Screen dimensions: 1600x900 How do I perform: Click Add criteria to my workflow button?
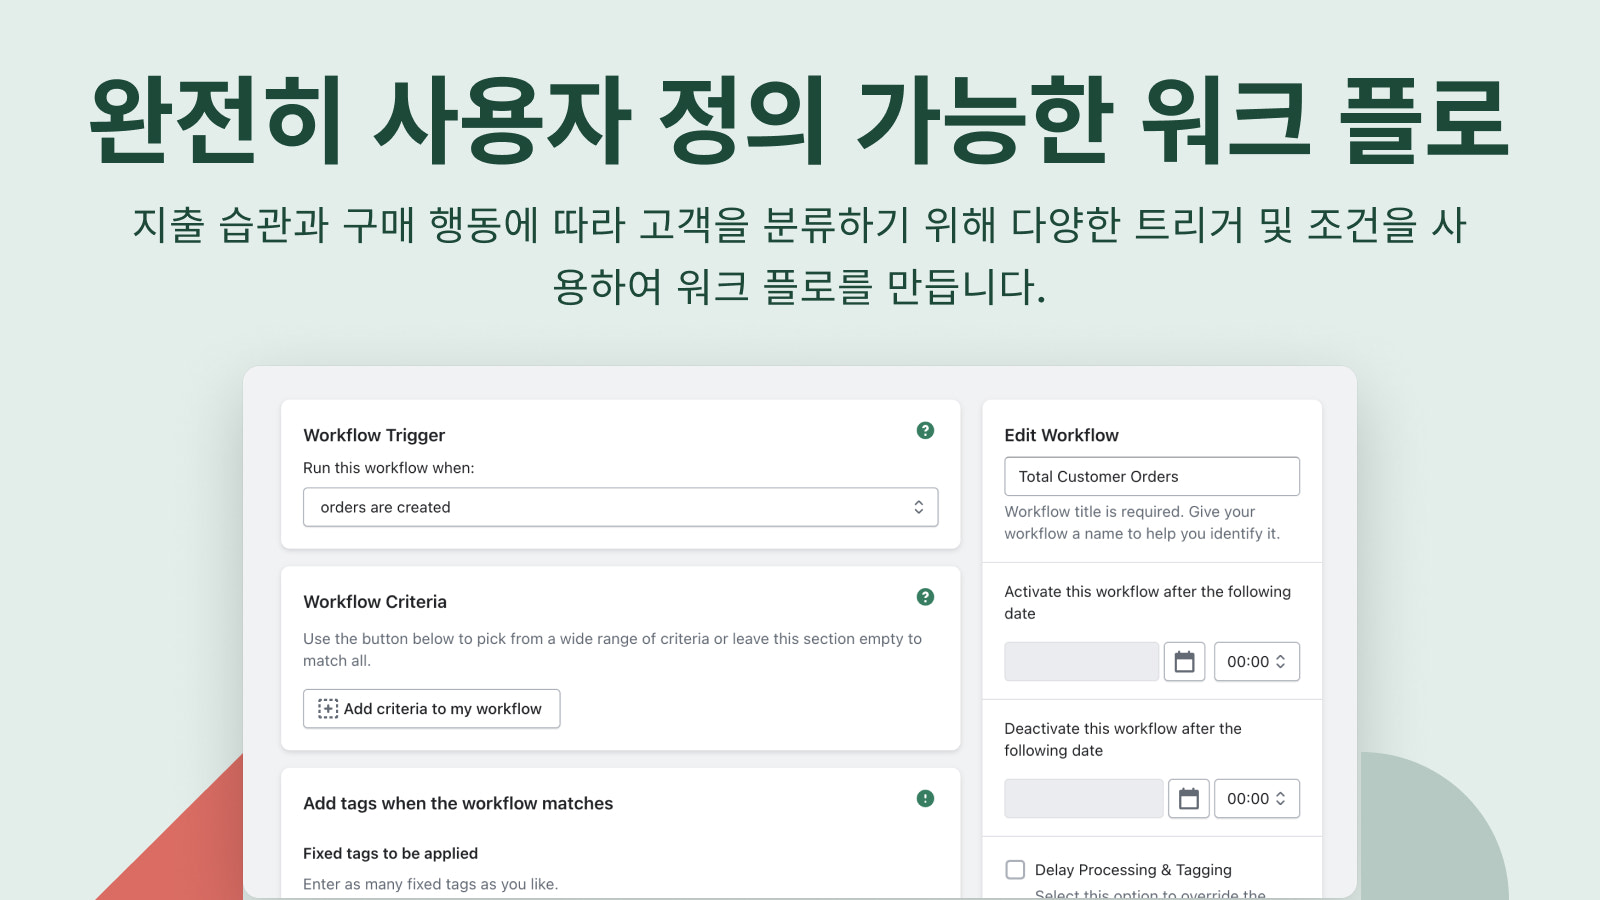431,709
